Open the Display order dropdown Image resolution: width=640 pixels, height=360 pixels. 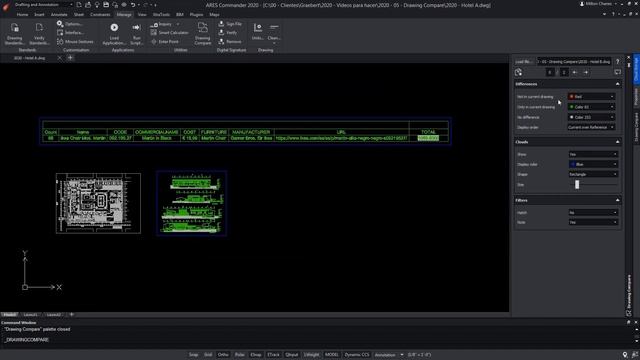click(591, 127)
